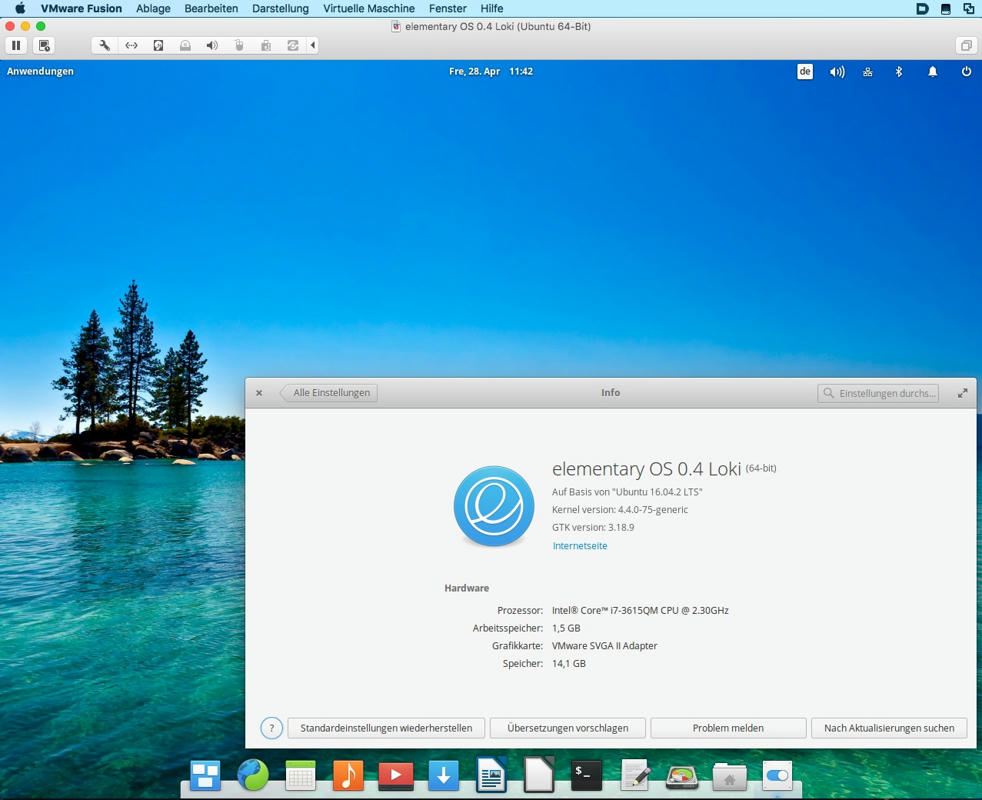The height and width of the screenshot is (800, 982).
Task: Open the Darstellung menu
Action: 280,8
